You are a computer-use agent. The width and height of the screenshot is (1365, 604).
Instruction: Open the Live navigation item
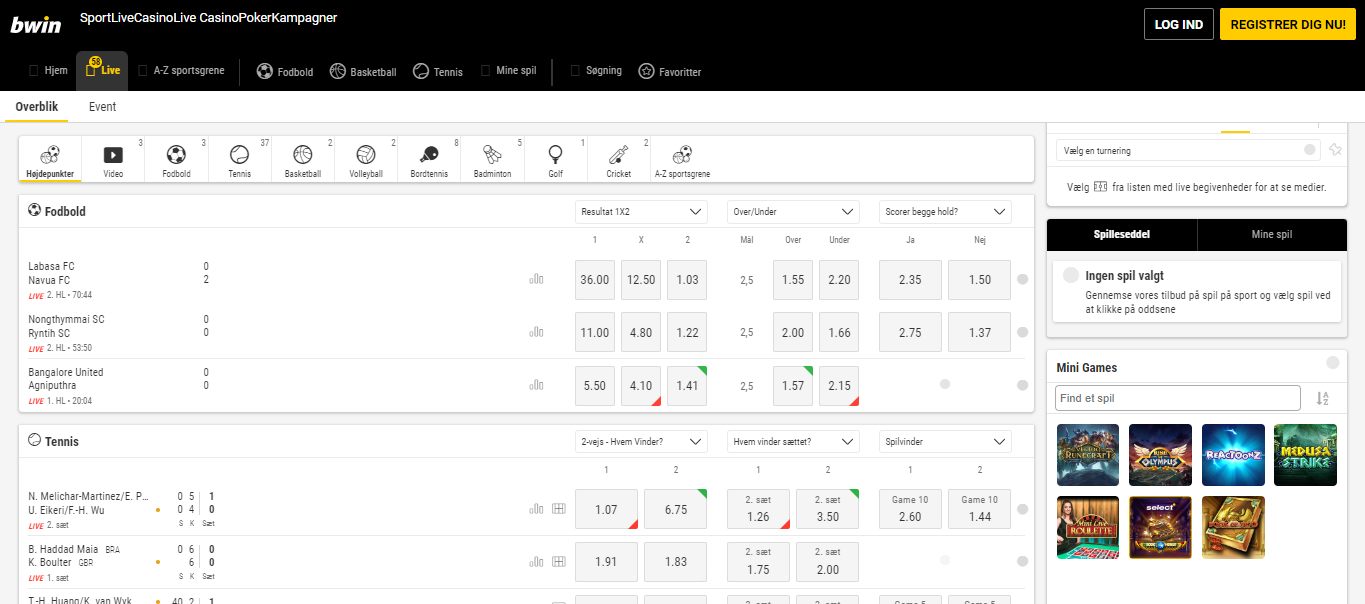click(102, 71)
